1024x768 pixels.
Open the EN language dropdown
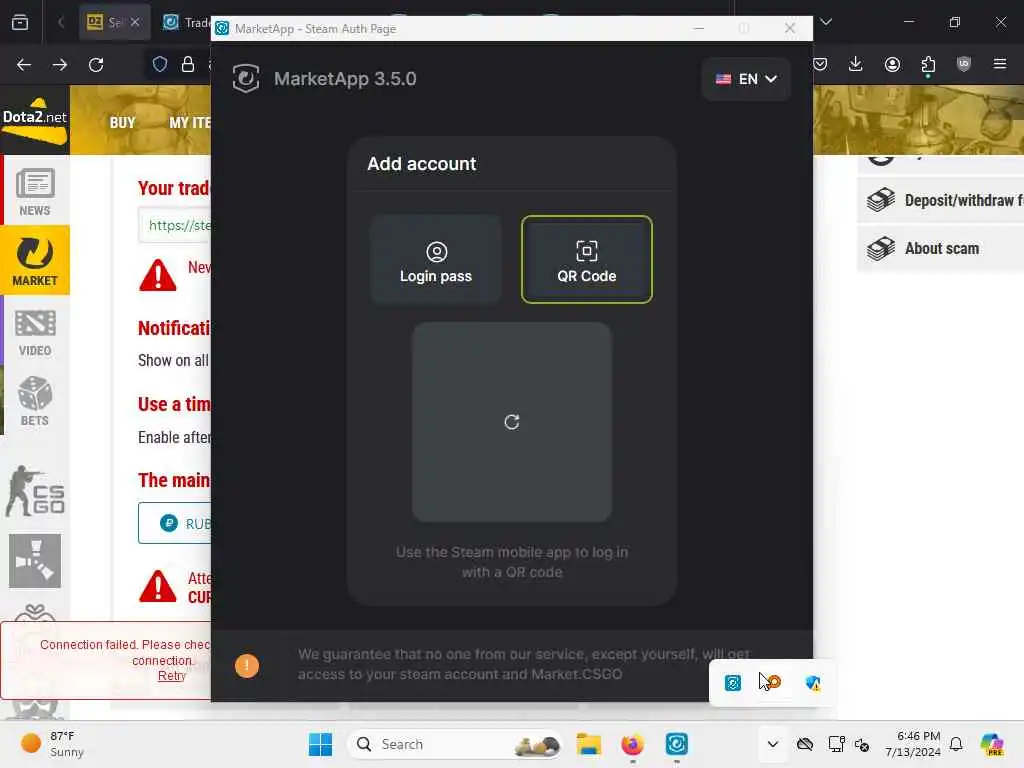[x=746, y=79]
